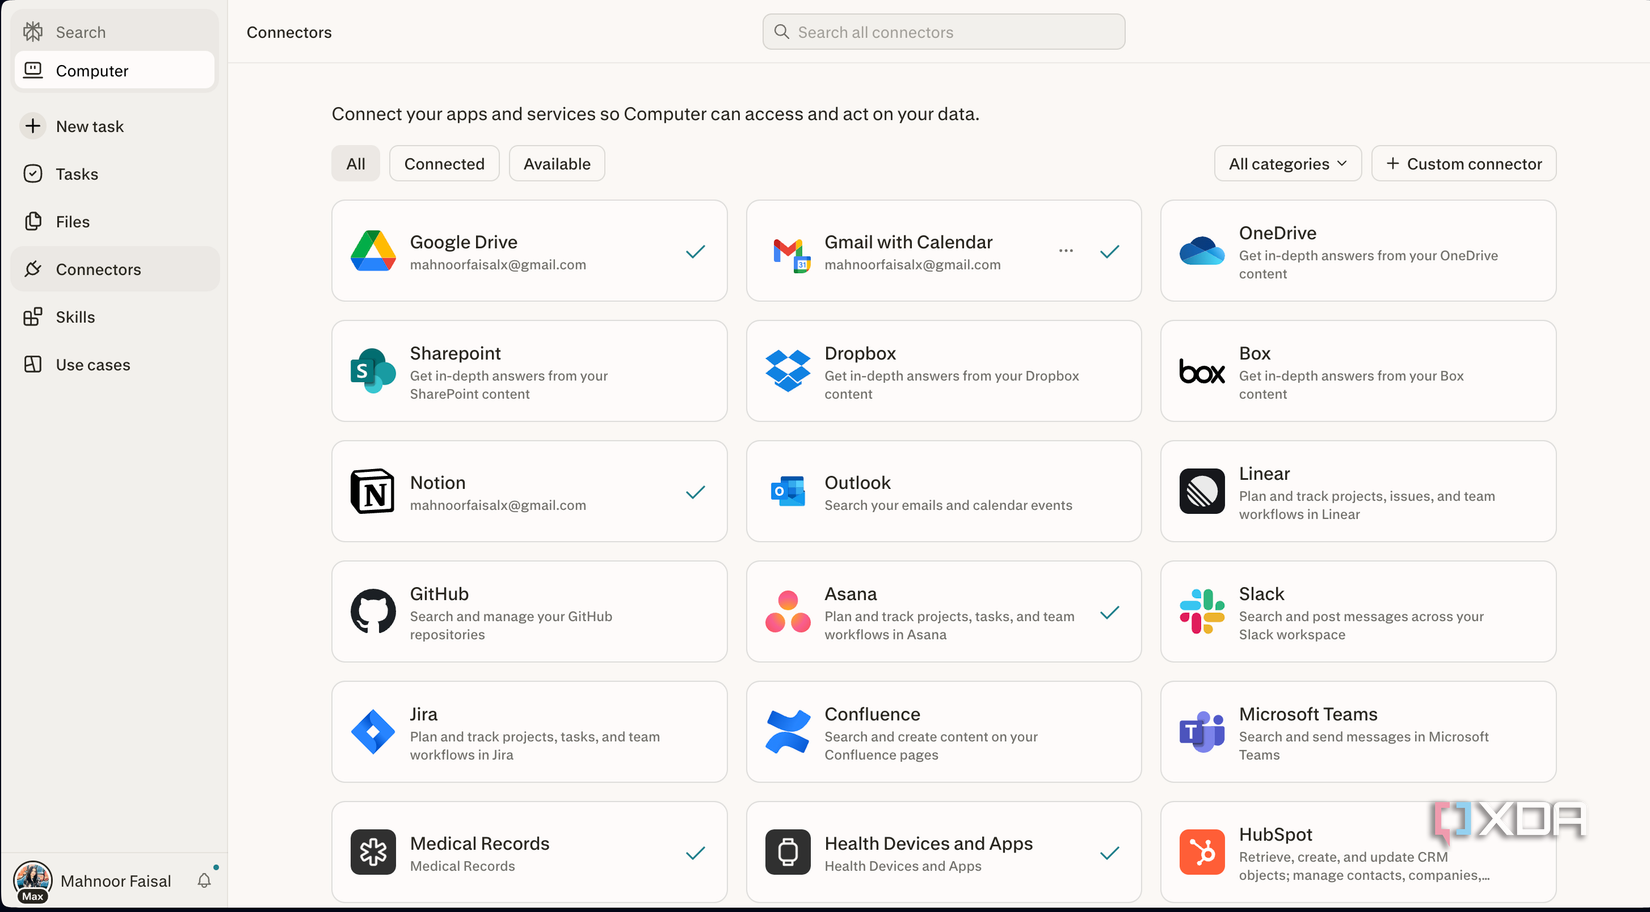Open Skills in the sidebar
Image resolution: width=1650 pixels, height=912 pixels.
tap(75, 317)
